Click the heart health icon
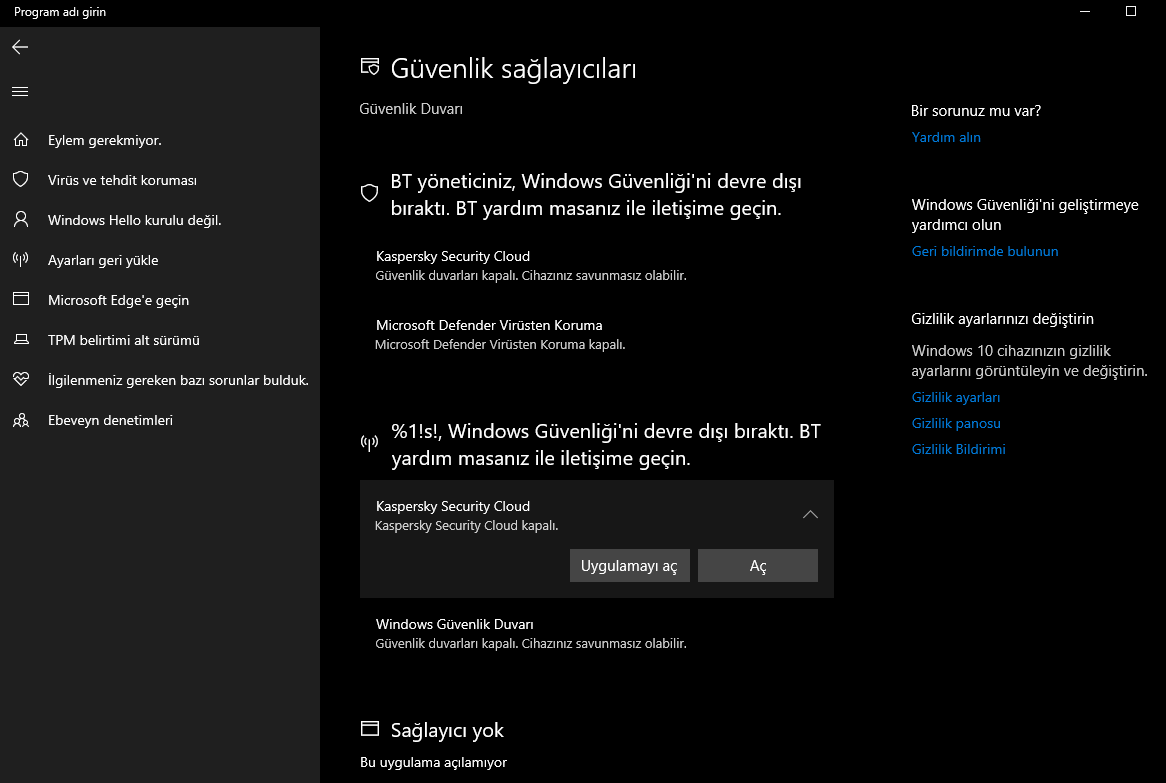Image resolution: width=1166 pixels, height=783 pixels. pos(20,380)
